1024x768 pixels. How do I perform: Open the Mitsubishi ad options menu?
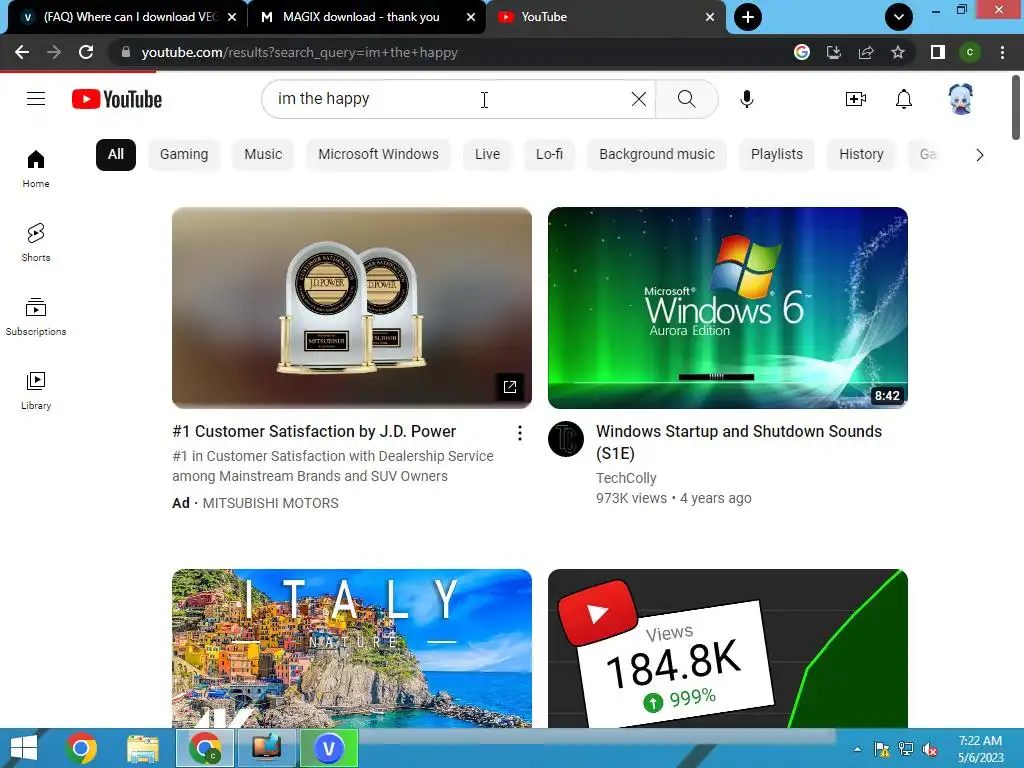520,433
